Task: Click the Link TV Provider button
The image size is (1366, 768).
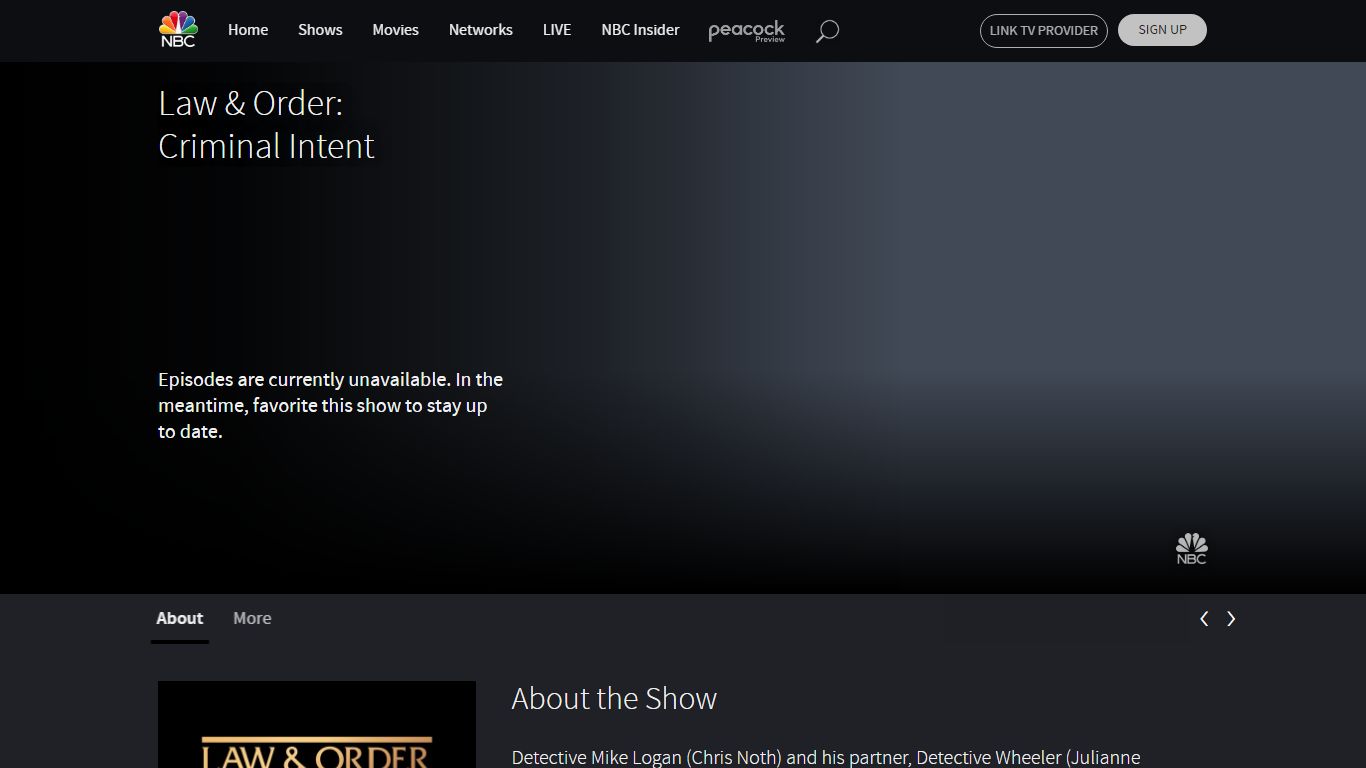Action: 1044,31
